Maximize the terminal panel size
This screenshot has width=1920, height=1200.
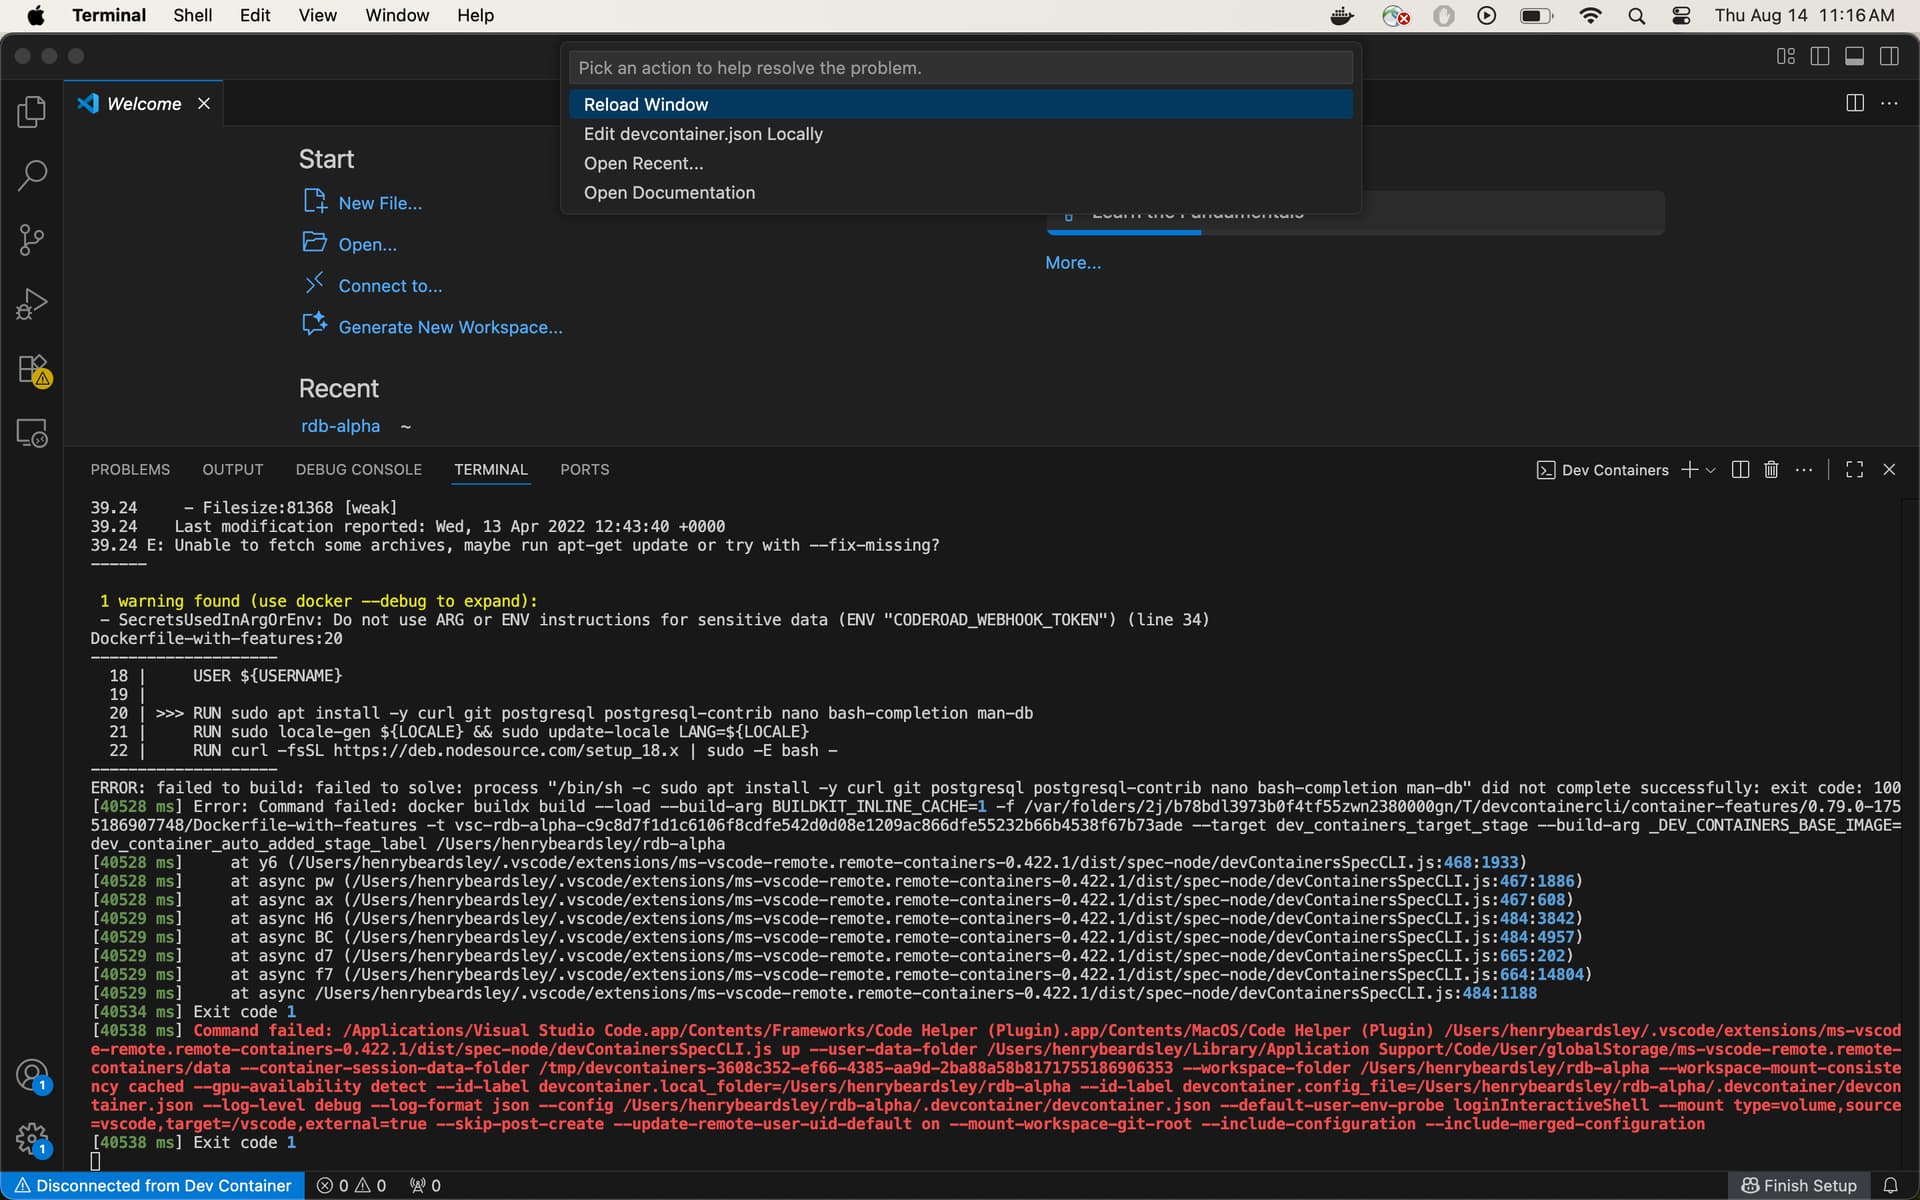(1853, 469)
